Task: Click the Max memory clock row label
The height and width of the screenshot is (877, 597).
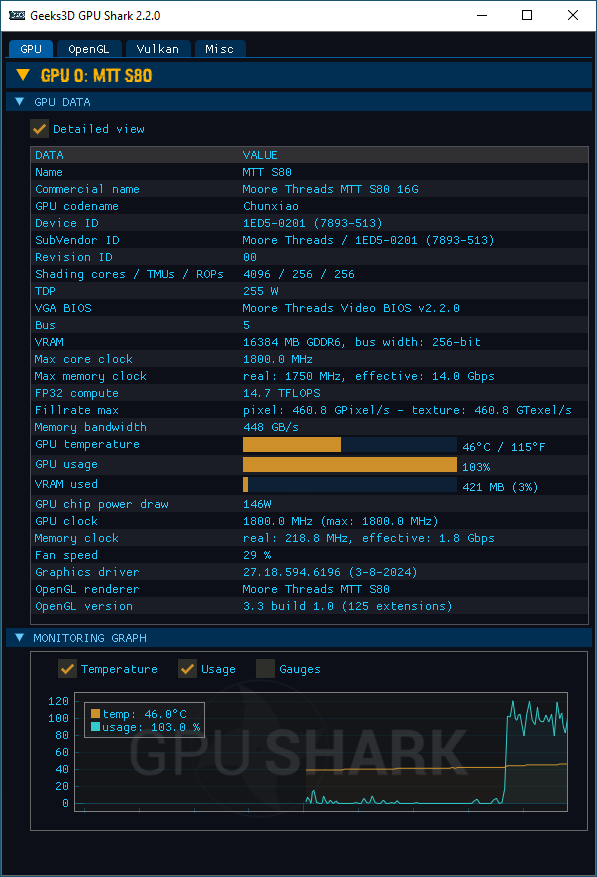Action: [x=91, y=376]
